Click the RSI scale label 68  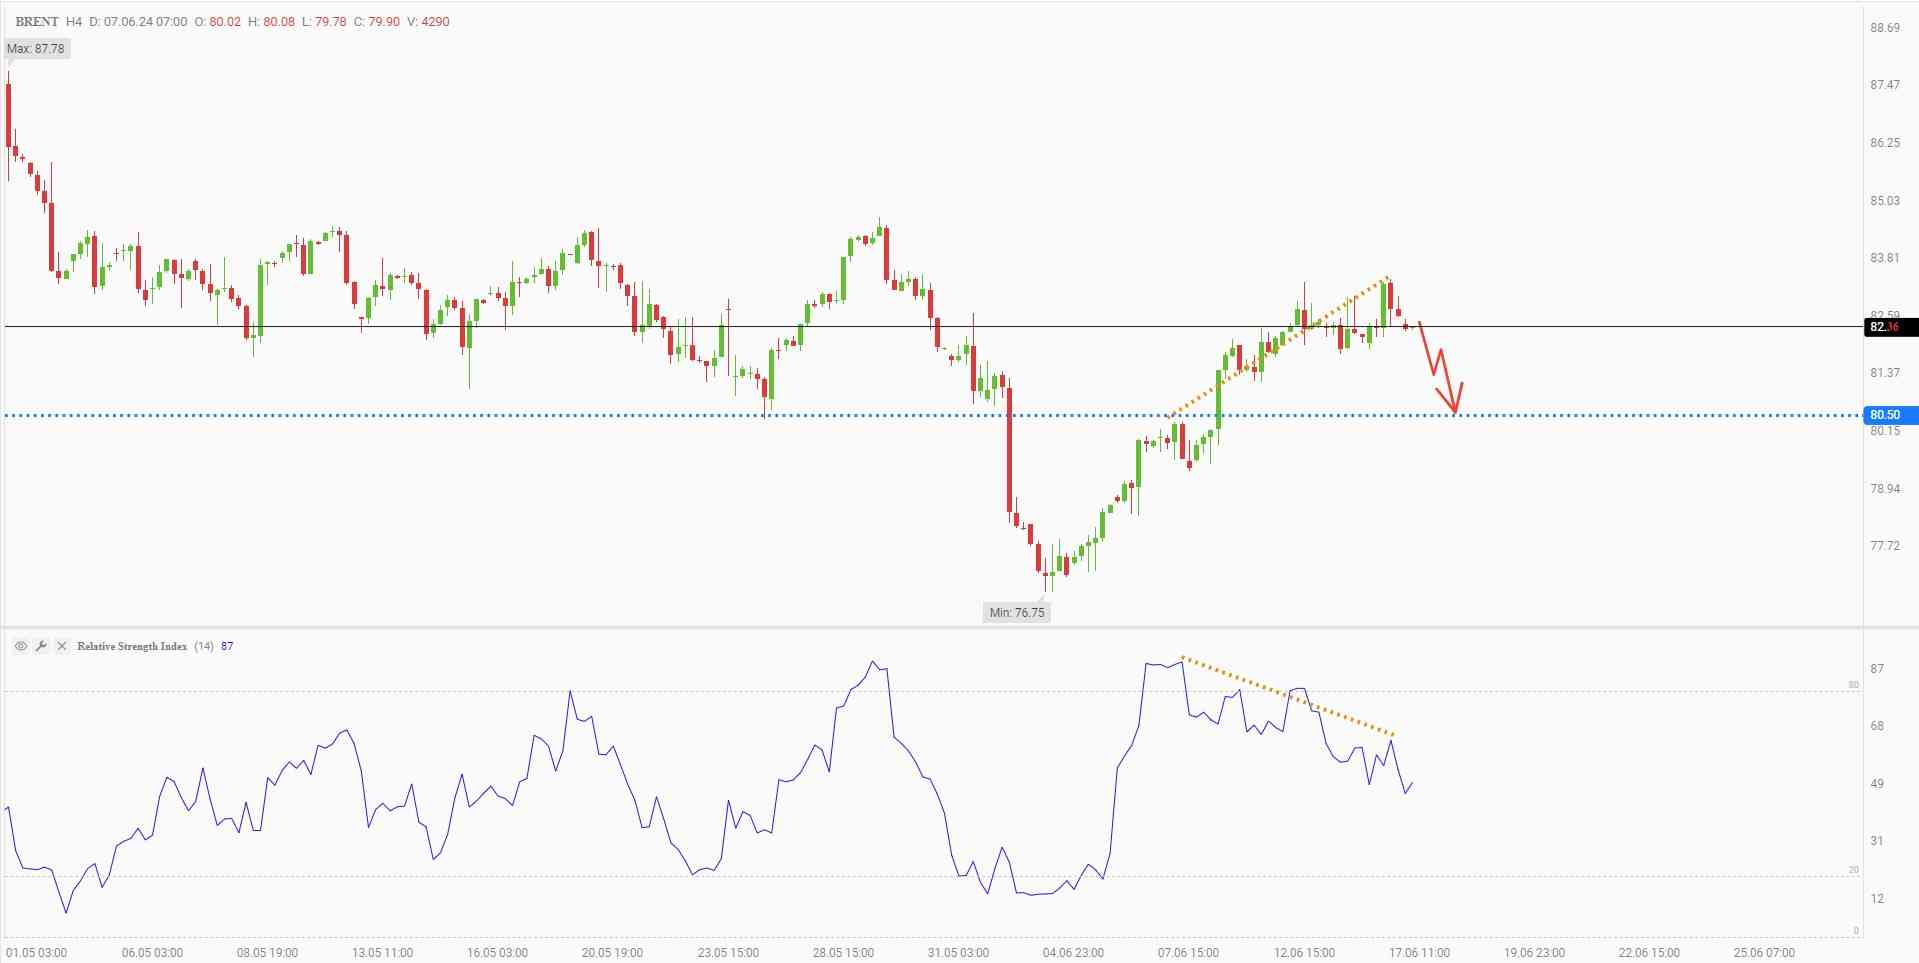coord(1877,726)
